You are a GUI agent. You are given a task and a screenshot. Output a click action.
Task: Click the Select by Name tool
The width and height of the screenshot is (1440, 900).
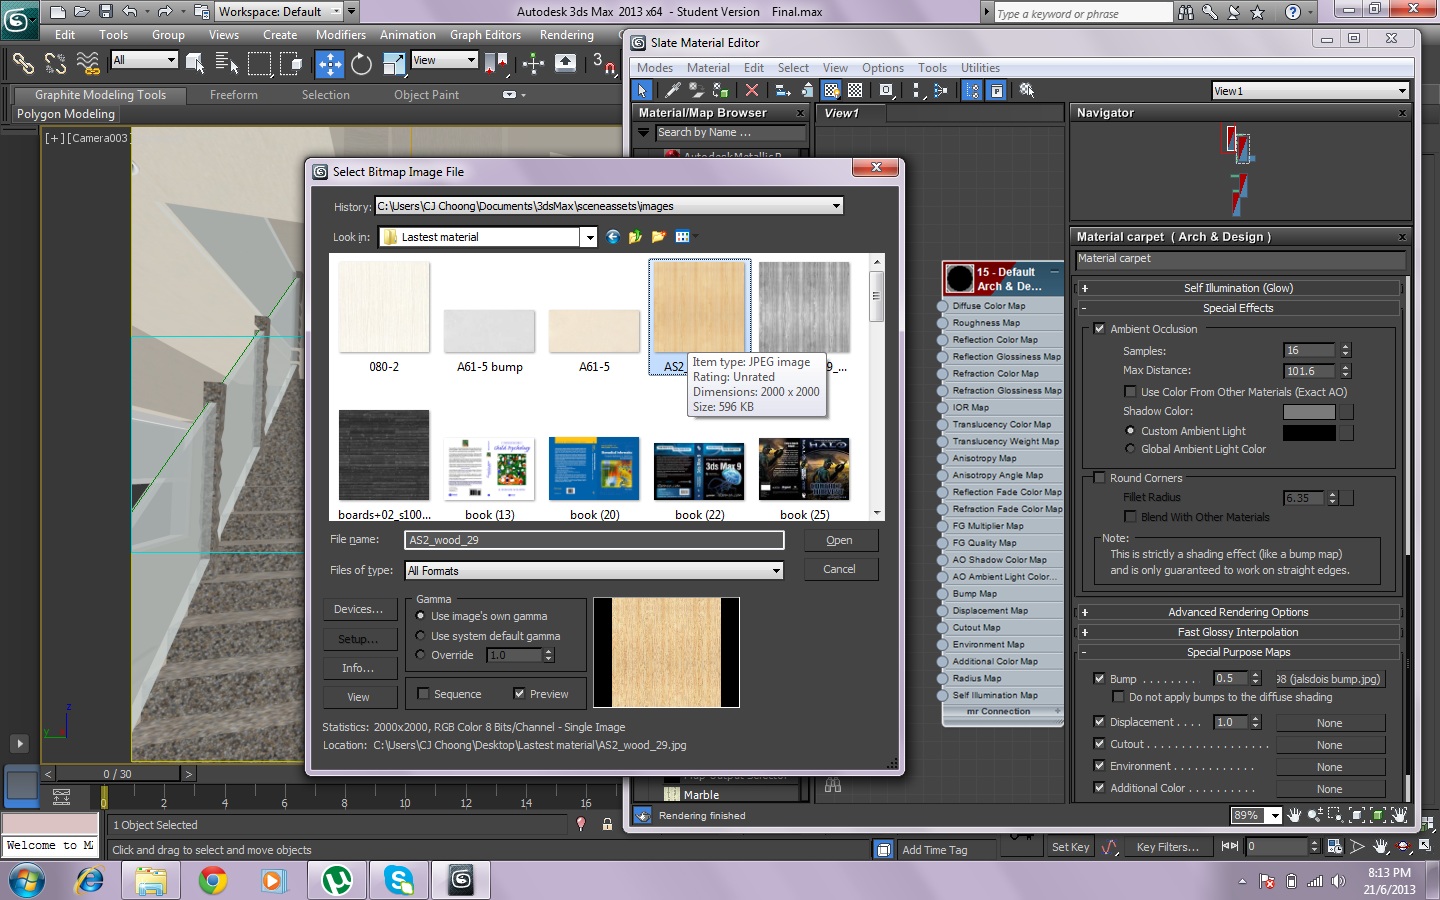pos(227,64)
